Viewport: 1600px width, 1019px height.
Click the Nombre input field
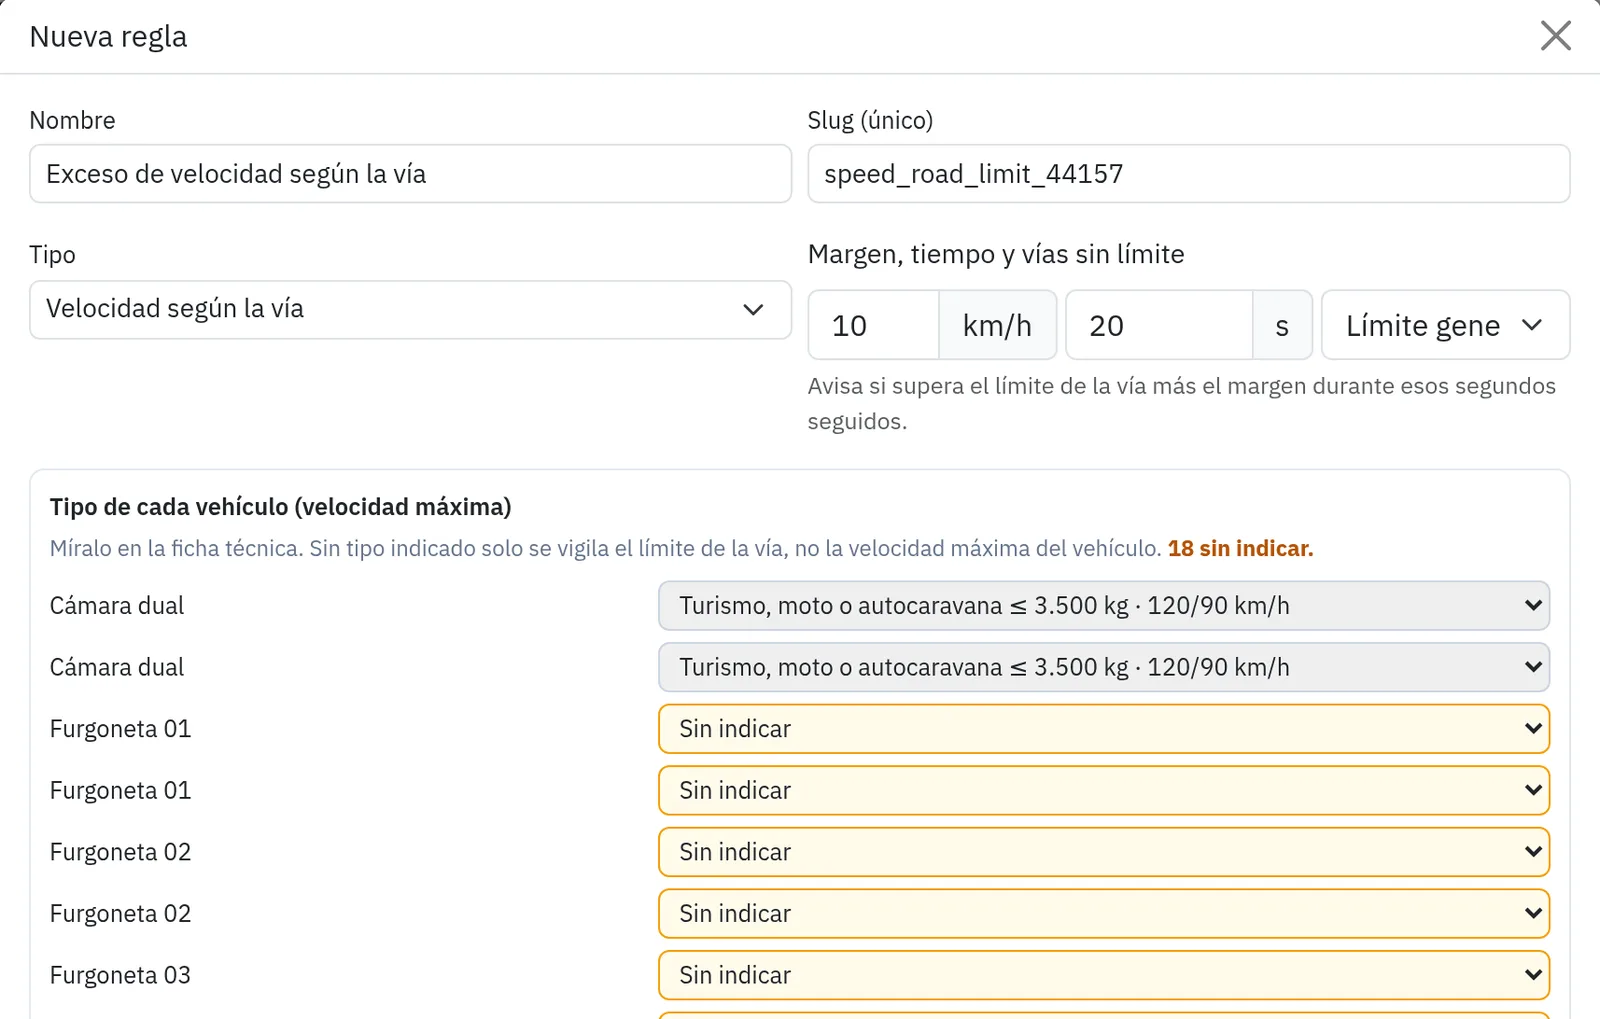410,174
